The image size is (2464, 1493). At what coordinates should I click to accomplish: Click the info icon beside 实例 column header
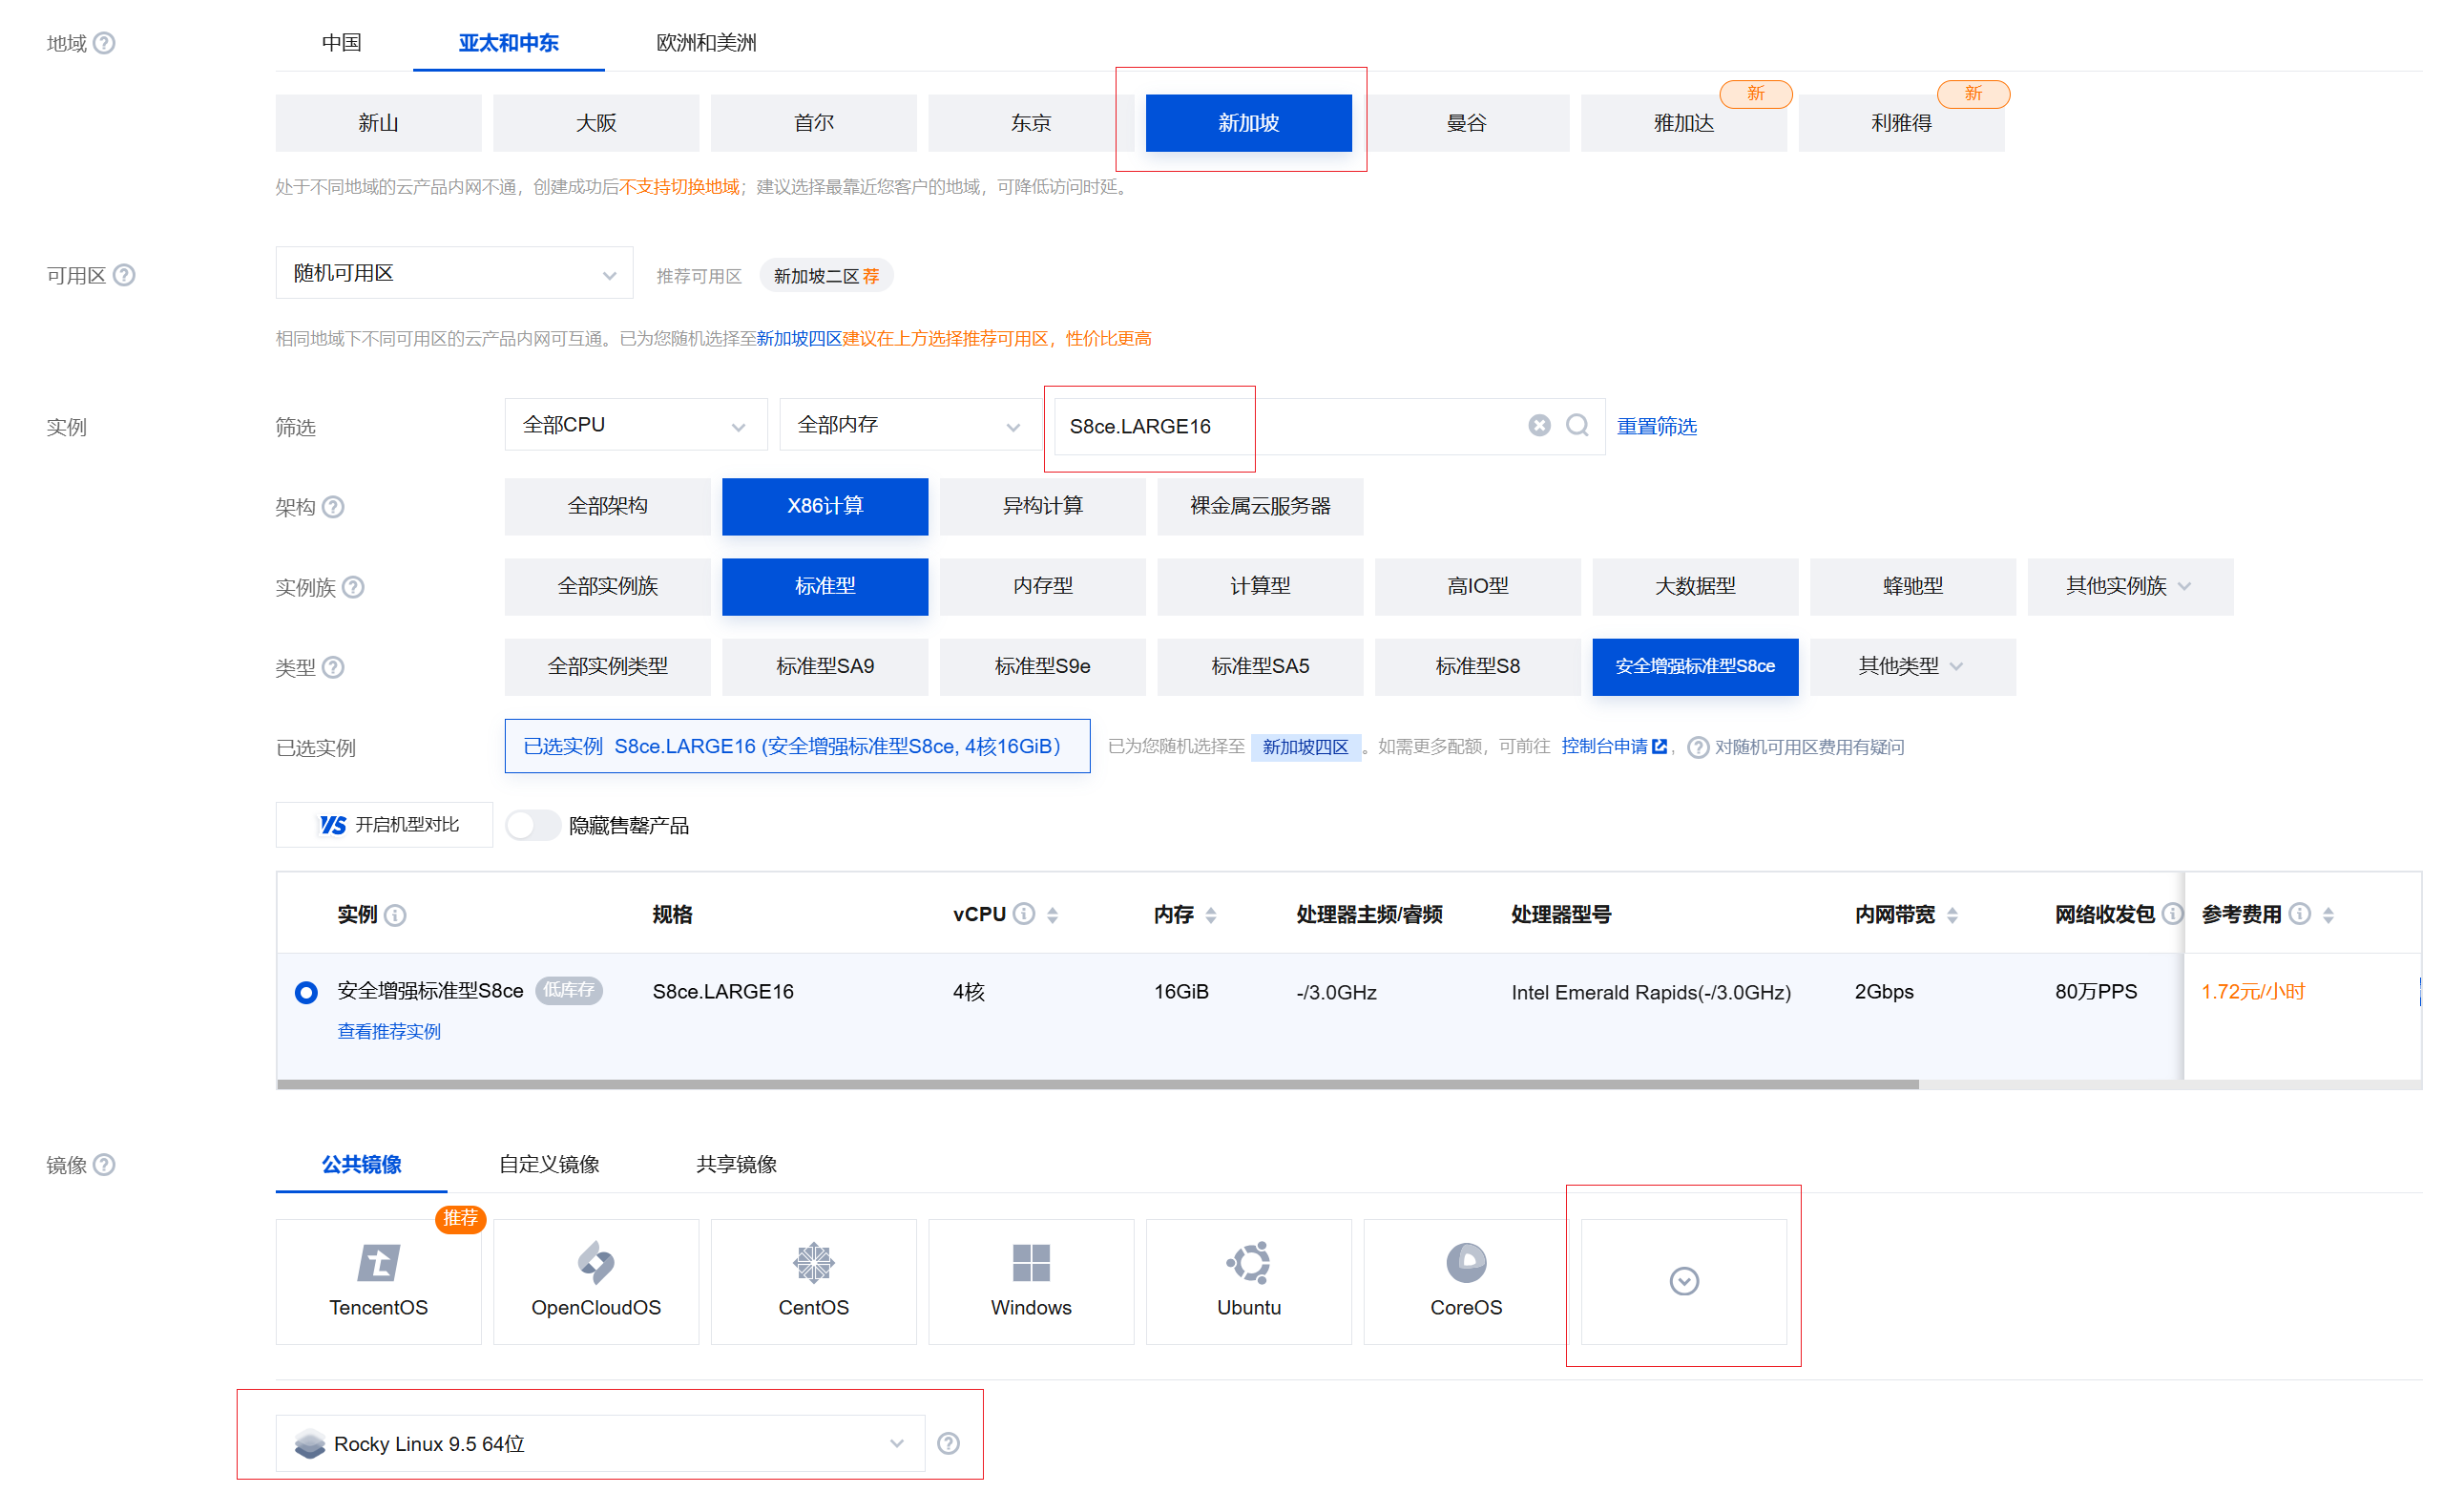tap(395, 916)
